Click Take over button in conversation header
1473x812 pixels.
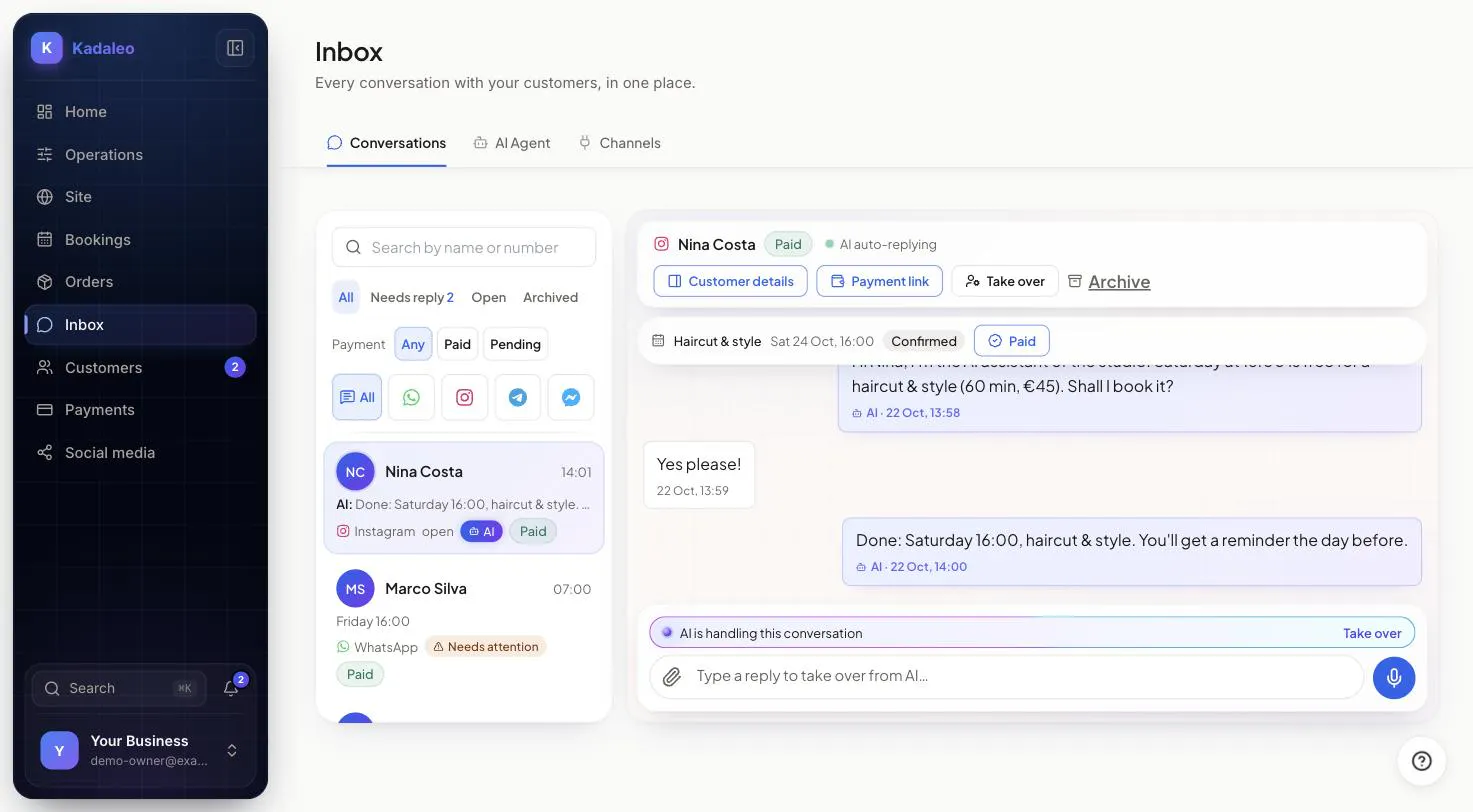[1005, 281]
